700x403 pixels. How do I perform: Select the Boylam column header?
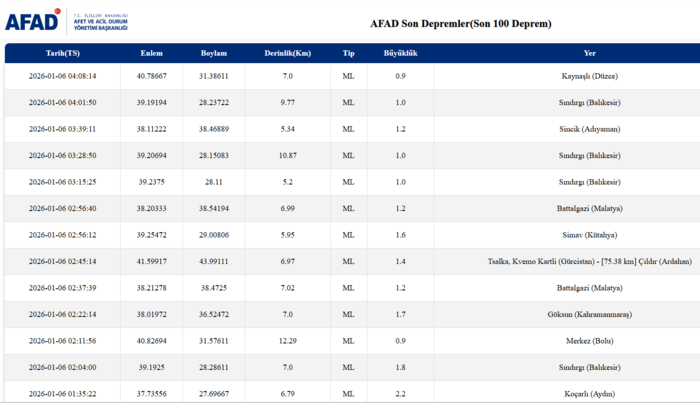click(214, 53)
